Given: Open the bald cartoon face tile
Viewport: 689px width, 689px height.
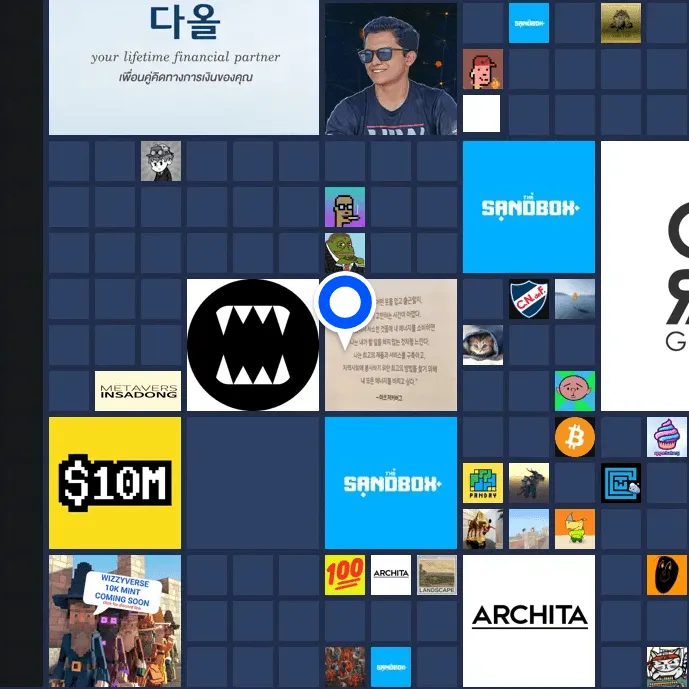Looking at the screenshot, I should click(575, 391).
